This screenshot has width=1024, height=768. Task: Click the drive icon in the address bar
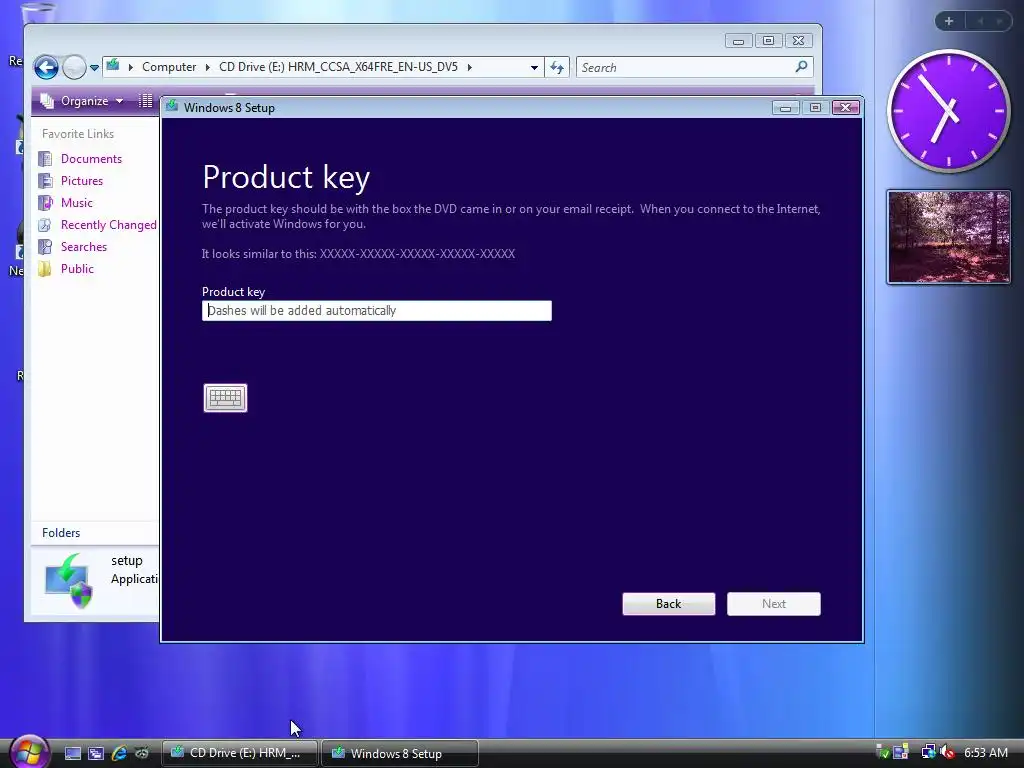pos(113,65)
